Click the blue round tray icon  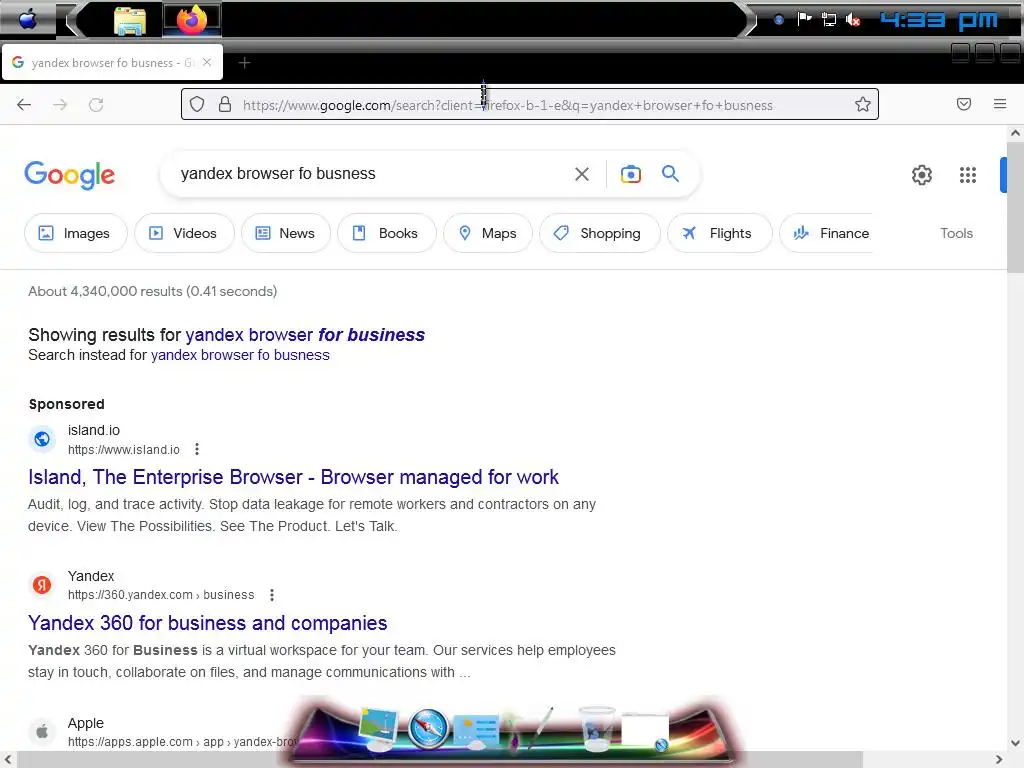[778, 20]
